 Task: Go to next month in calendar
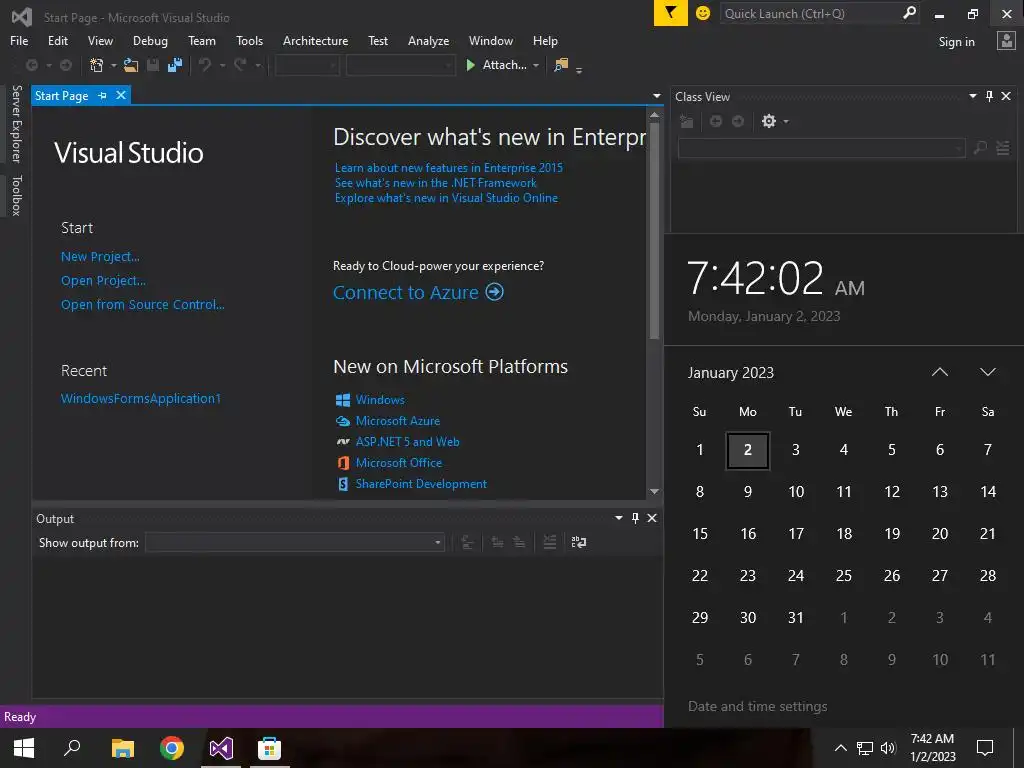tap(987, 372)
